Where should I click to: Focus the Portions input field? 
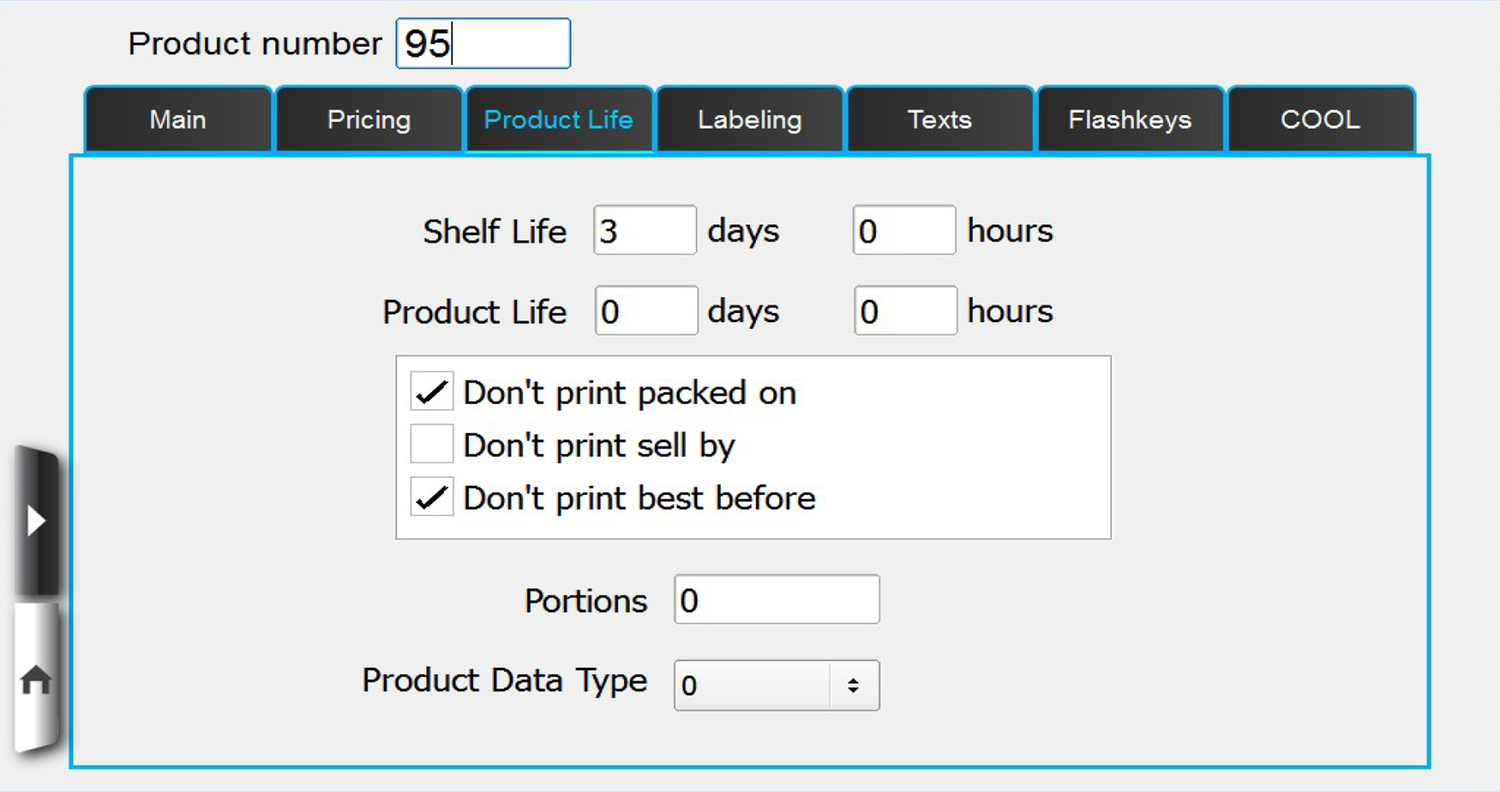[x=777, y=600]
